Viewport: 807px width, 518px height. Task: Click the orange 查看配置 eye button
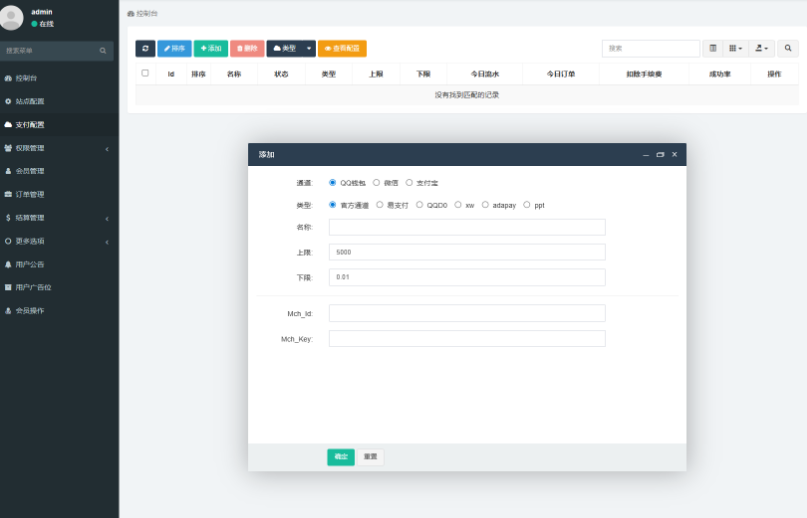click(342, 48)
